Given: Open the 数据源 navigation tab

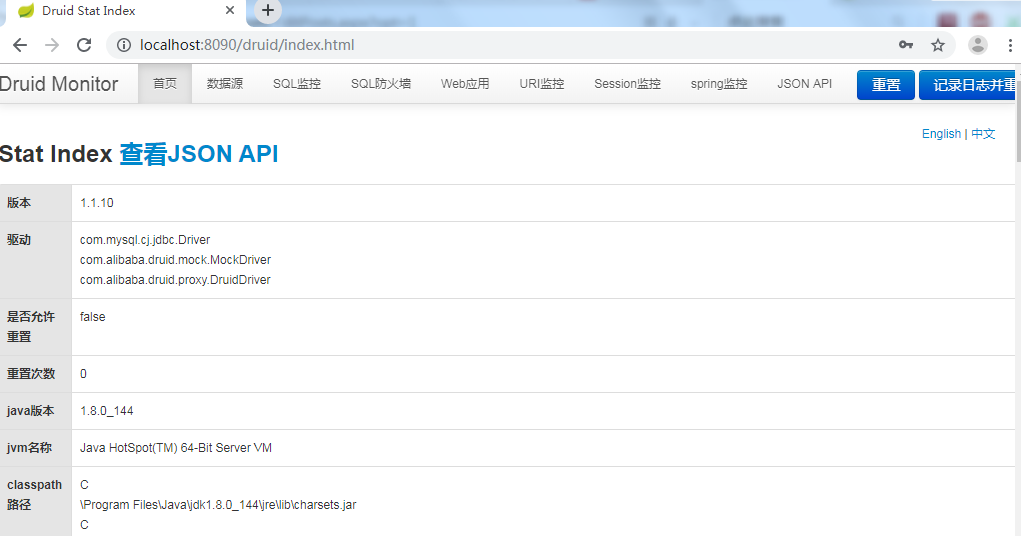Looking at the screenshot, I should tap(225, 83).
